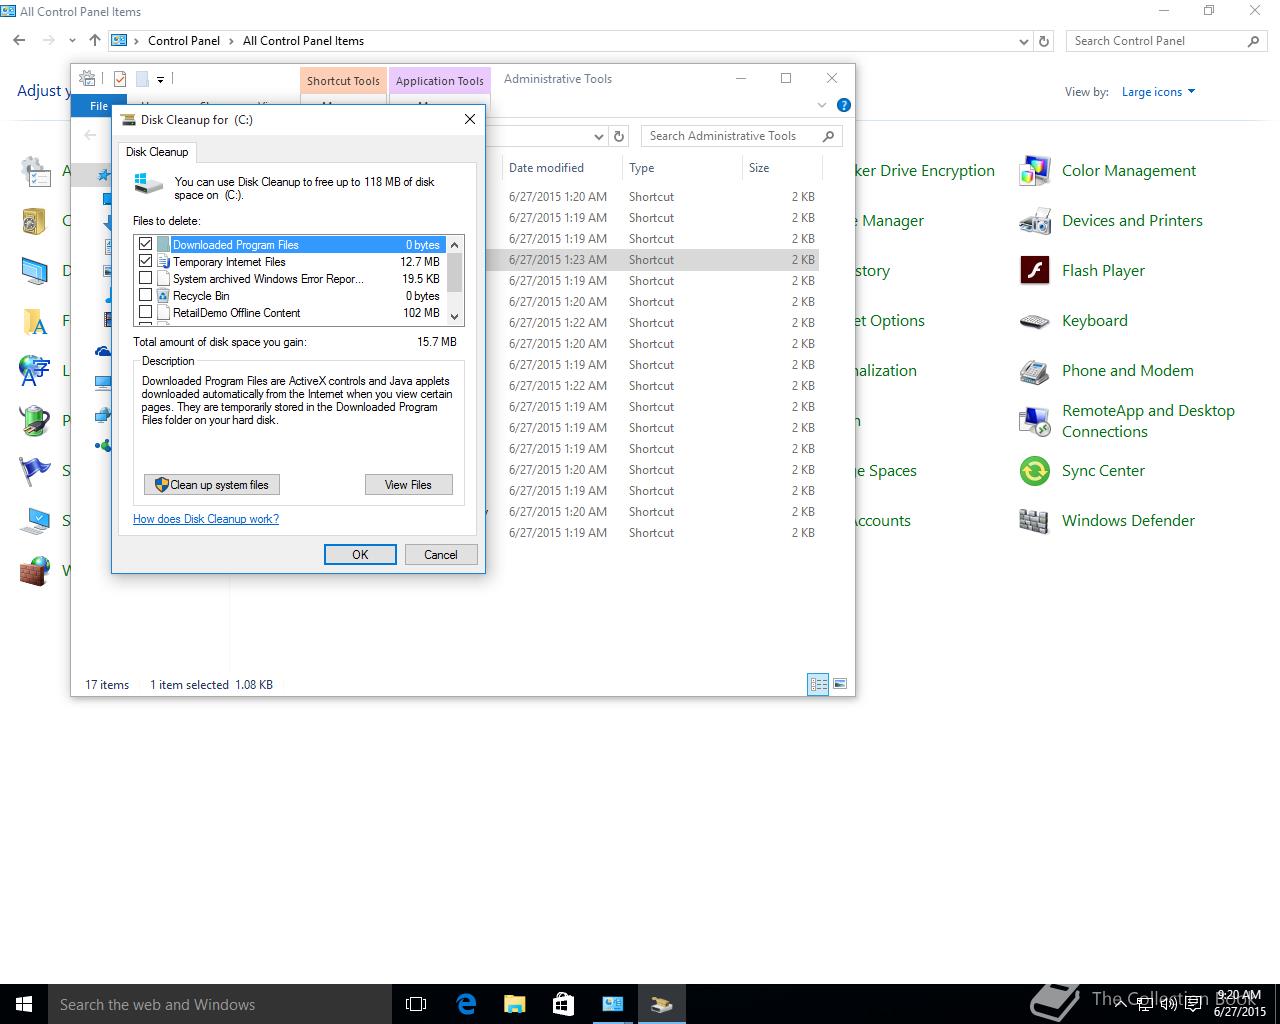The height and width of the screenshot is (1024, 1280).
Task: Select the Temporary Internet Files row icon
Action: 163,262
